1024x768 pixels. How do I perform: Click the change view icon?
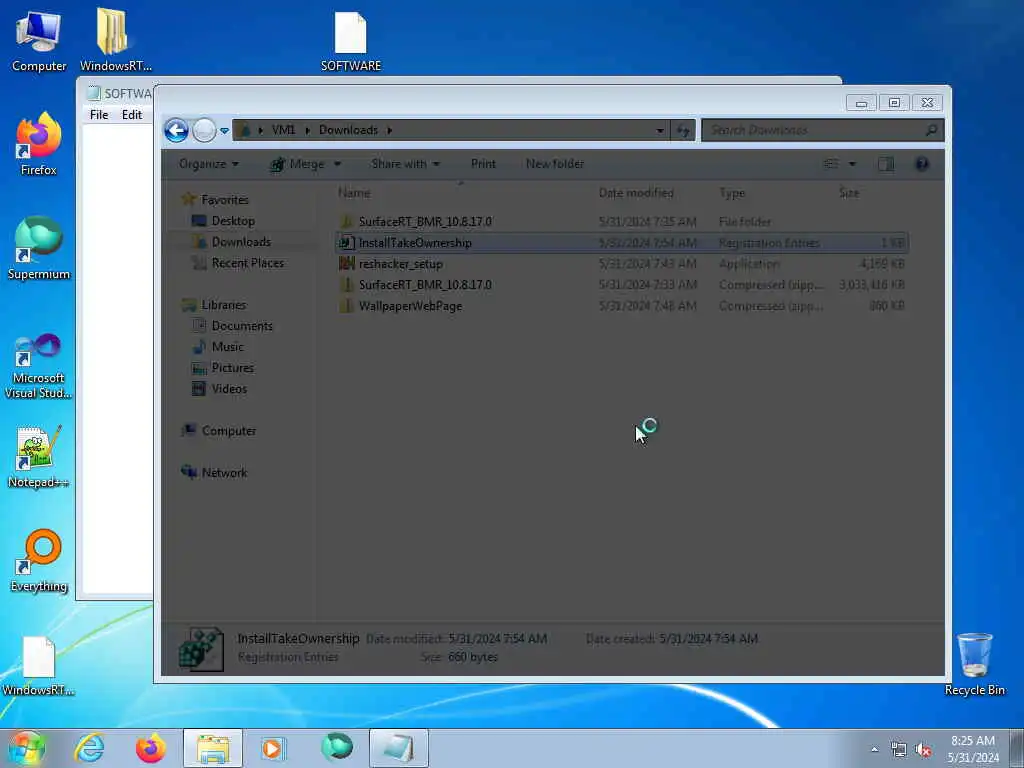831,164
